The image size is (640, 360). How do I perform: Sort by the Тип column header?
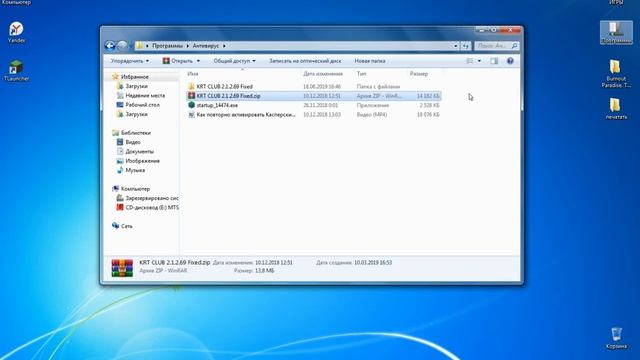[362, 74]
